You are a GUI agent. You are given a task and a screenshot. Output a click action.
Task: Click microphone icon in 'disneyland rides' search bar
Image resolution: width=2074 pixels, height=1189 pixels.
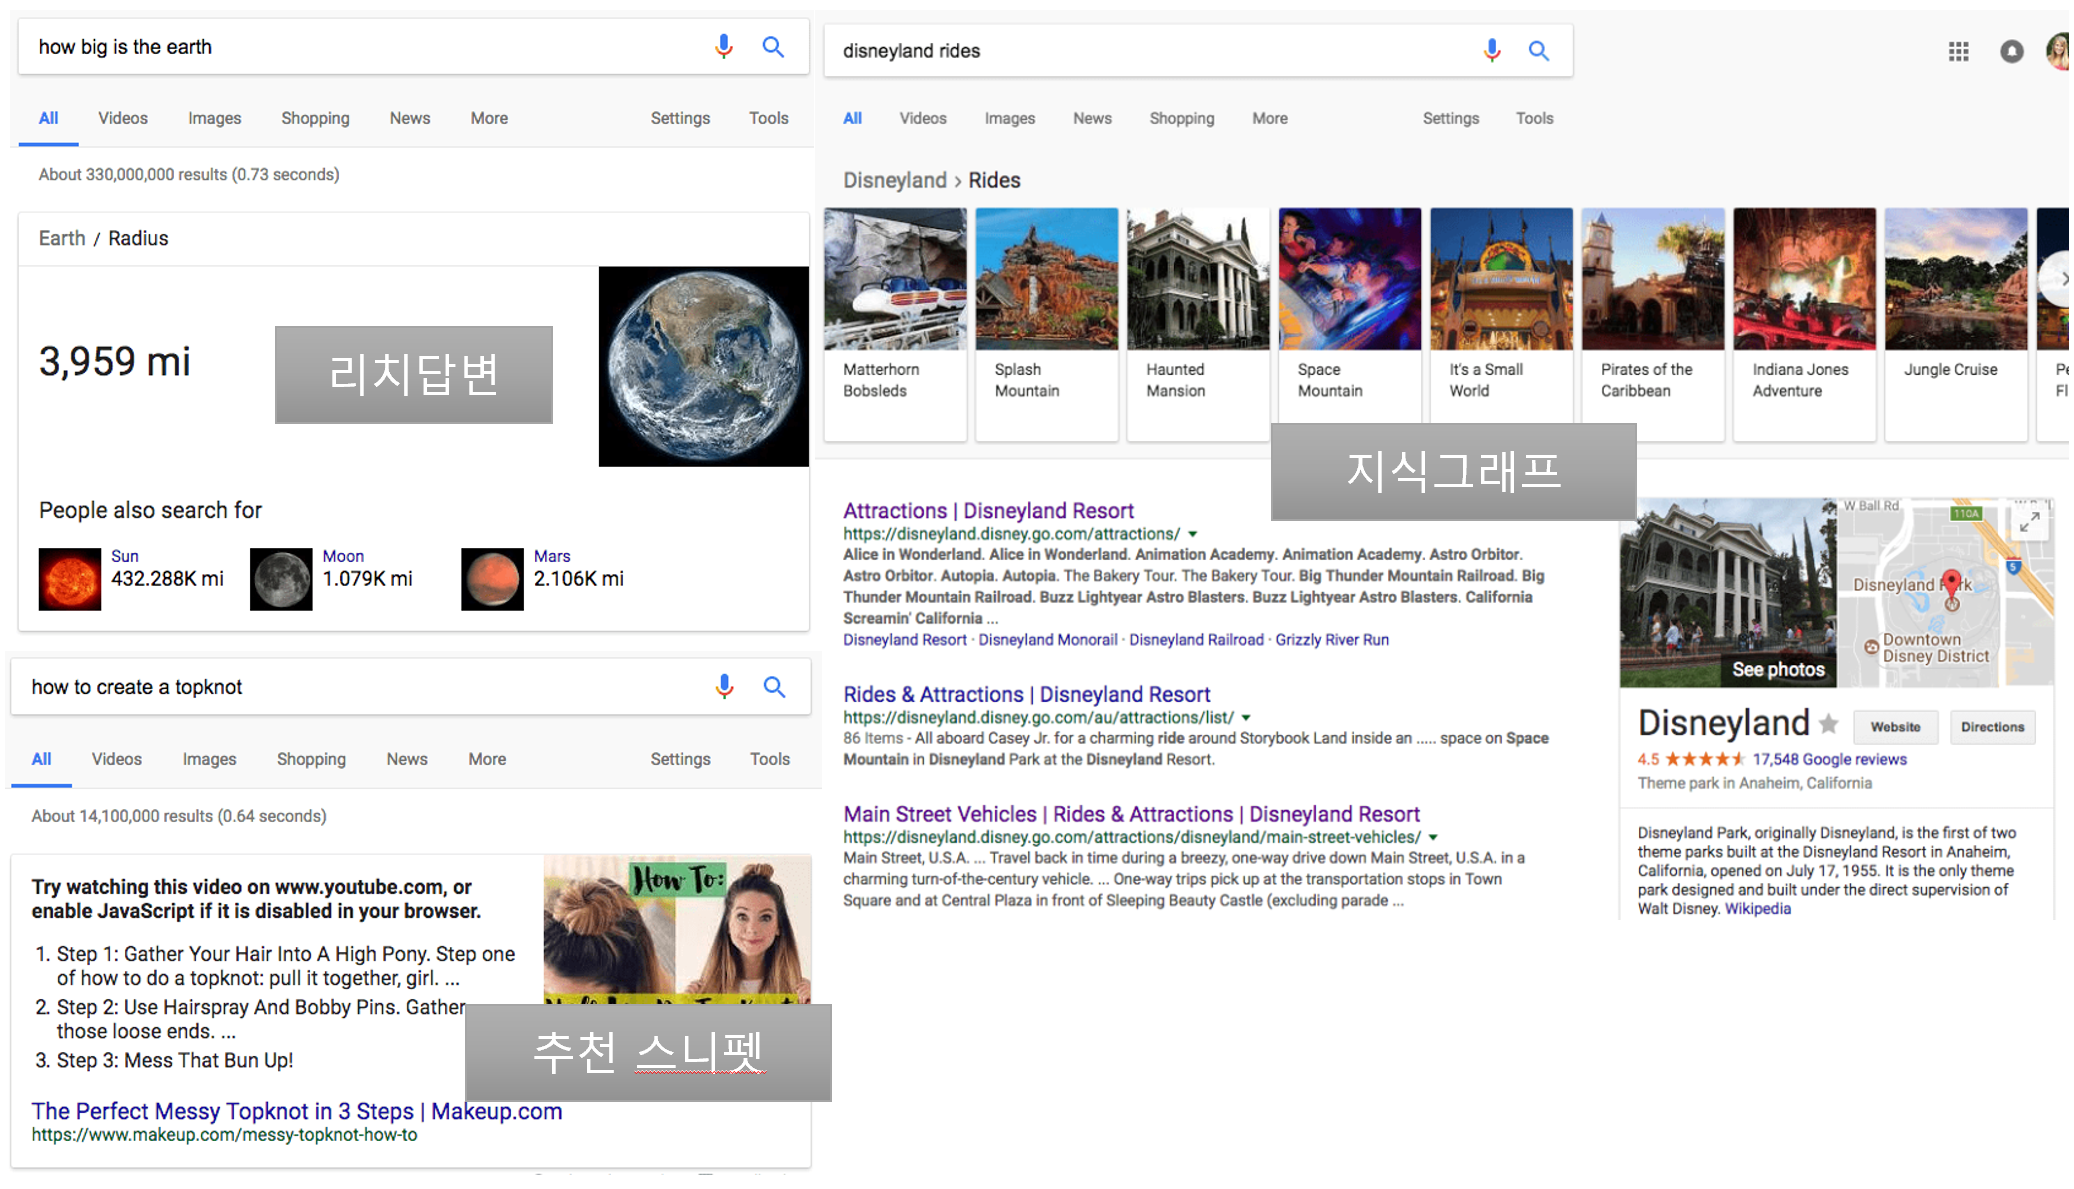1491,50
